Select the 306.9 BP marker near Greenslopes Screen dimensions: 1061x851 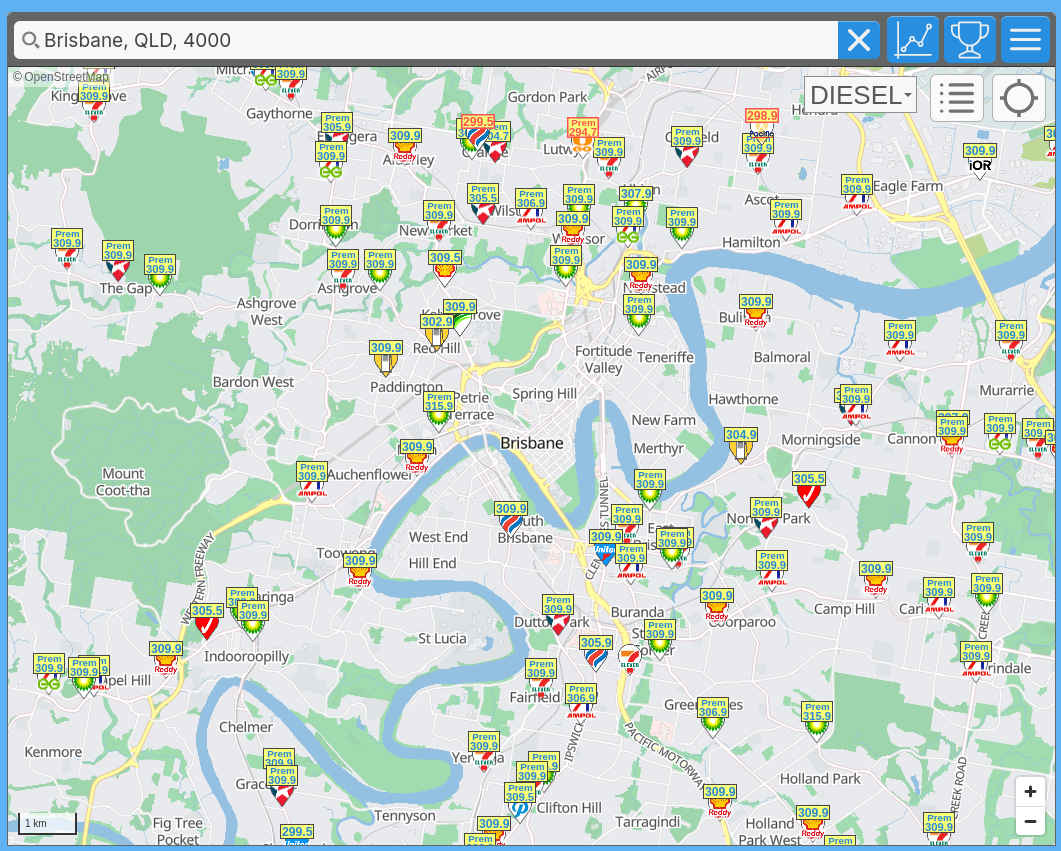coord(713,717)
